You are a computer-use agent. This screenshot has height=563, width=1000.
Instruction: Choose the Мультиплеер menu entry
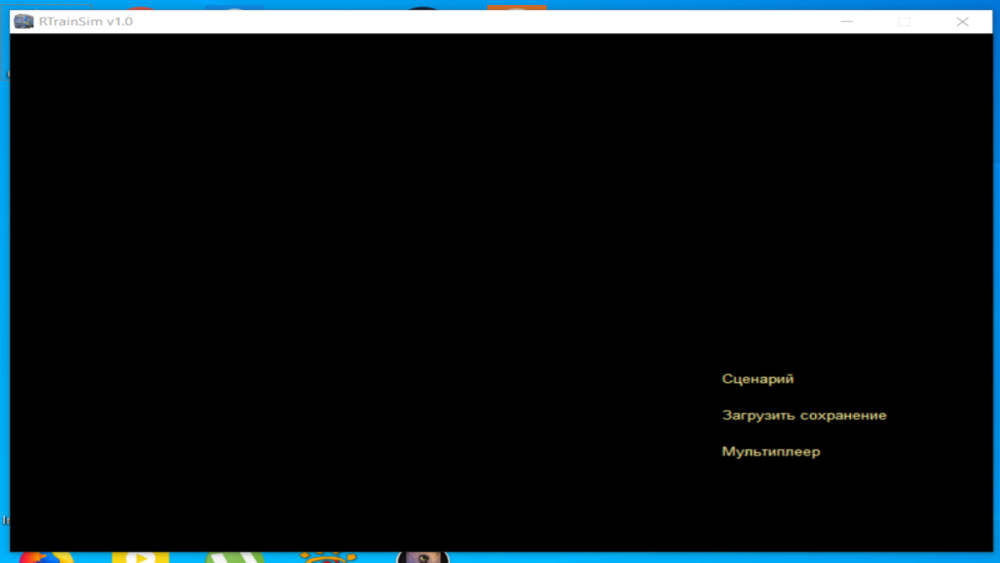coord(770,452)
